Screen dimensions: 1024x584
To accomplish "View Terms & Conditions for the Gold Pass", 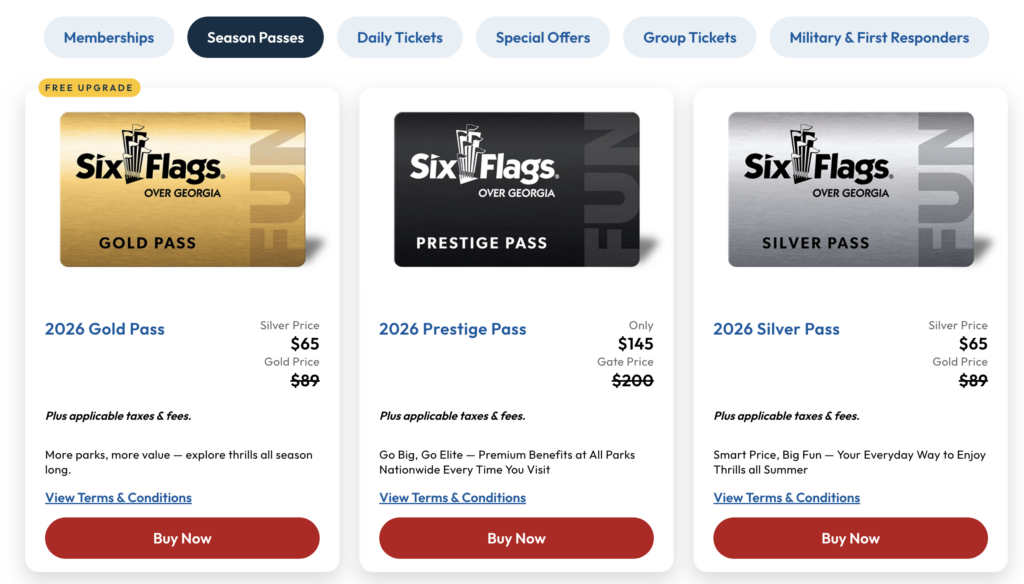I will pos(118,497).
